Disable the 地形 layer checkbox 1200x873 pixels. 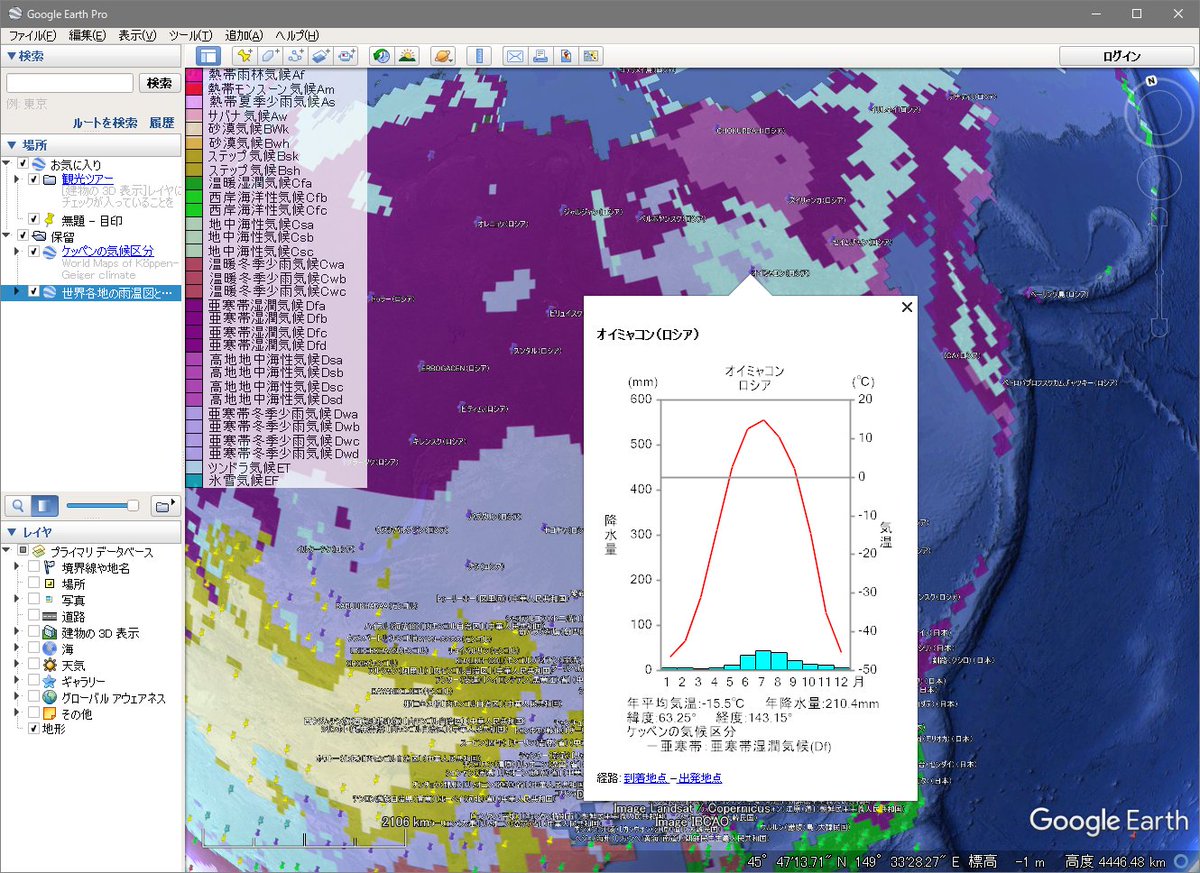[x=34, y=728]
